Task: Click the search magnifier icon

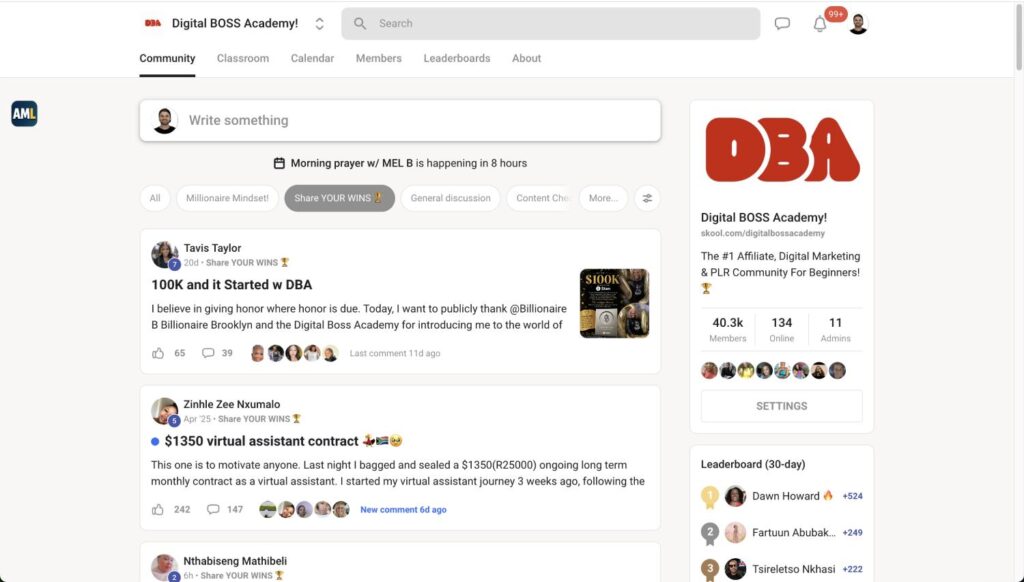Action: tap(360, 24)
